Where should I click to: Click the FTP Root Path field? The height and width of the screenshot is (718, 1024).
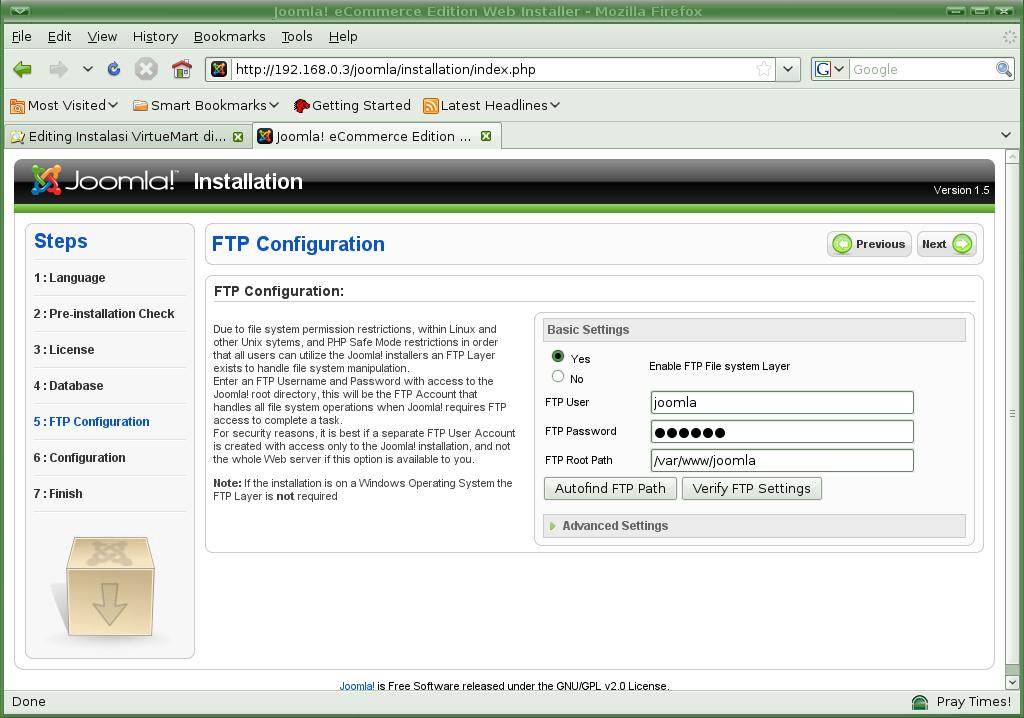[782, 461]
